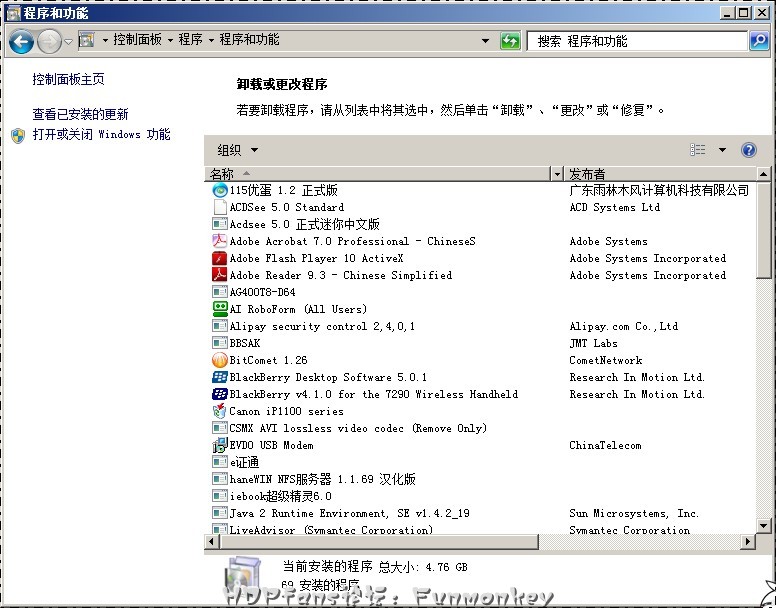
Task: Click the Adobe Acrobat 7.0 Professional icon
Action: click(x=220, y=241)
